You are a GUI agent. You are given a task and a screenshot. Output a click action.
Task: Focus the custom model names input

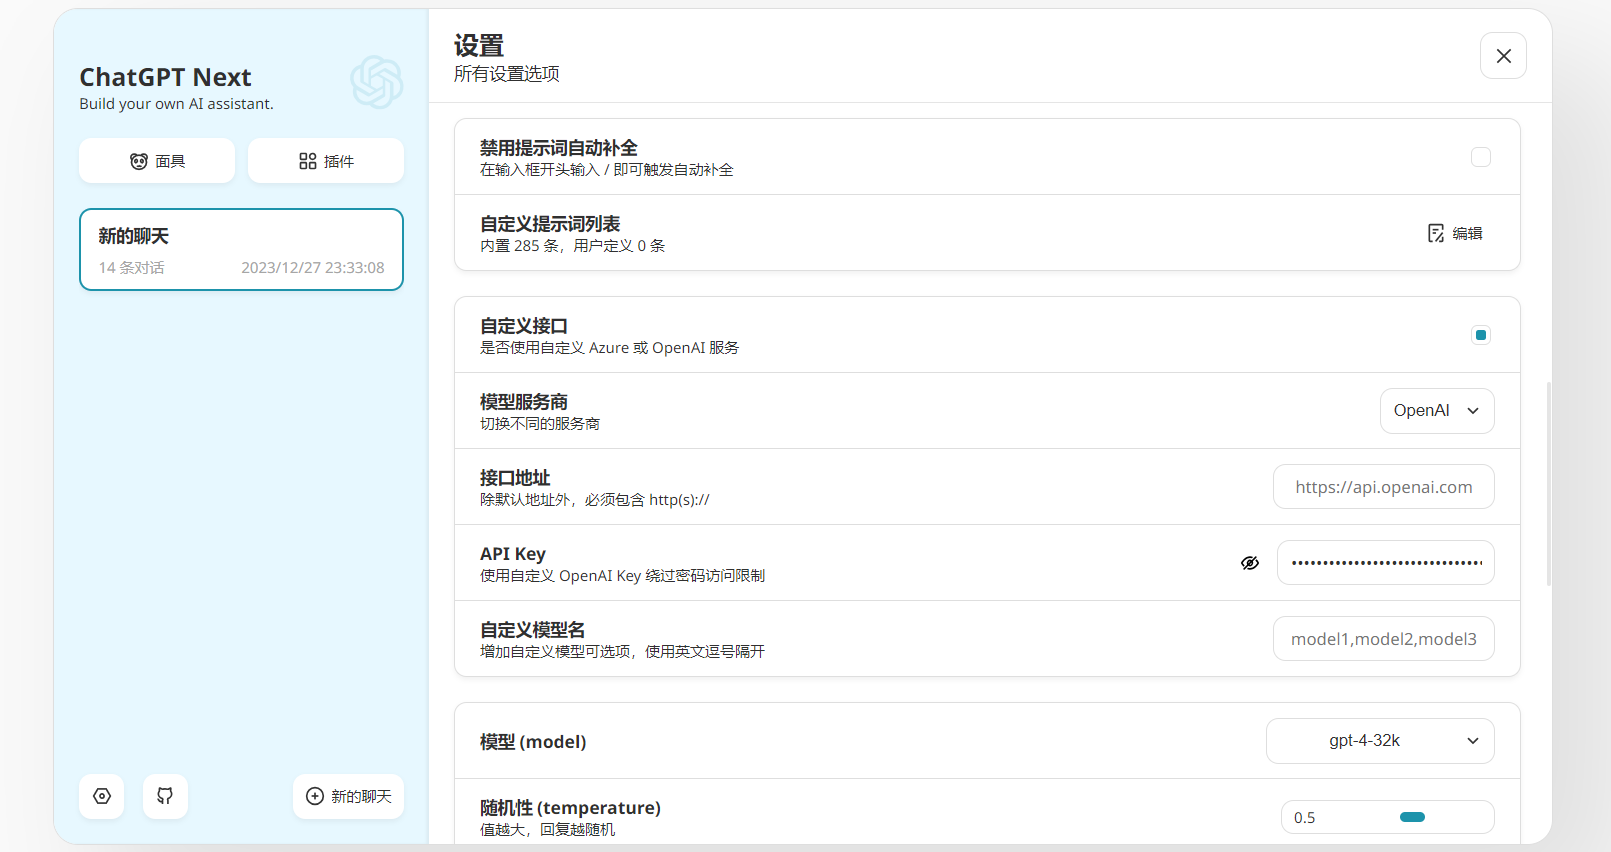pyautogui.click(x=1384, y=639)
